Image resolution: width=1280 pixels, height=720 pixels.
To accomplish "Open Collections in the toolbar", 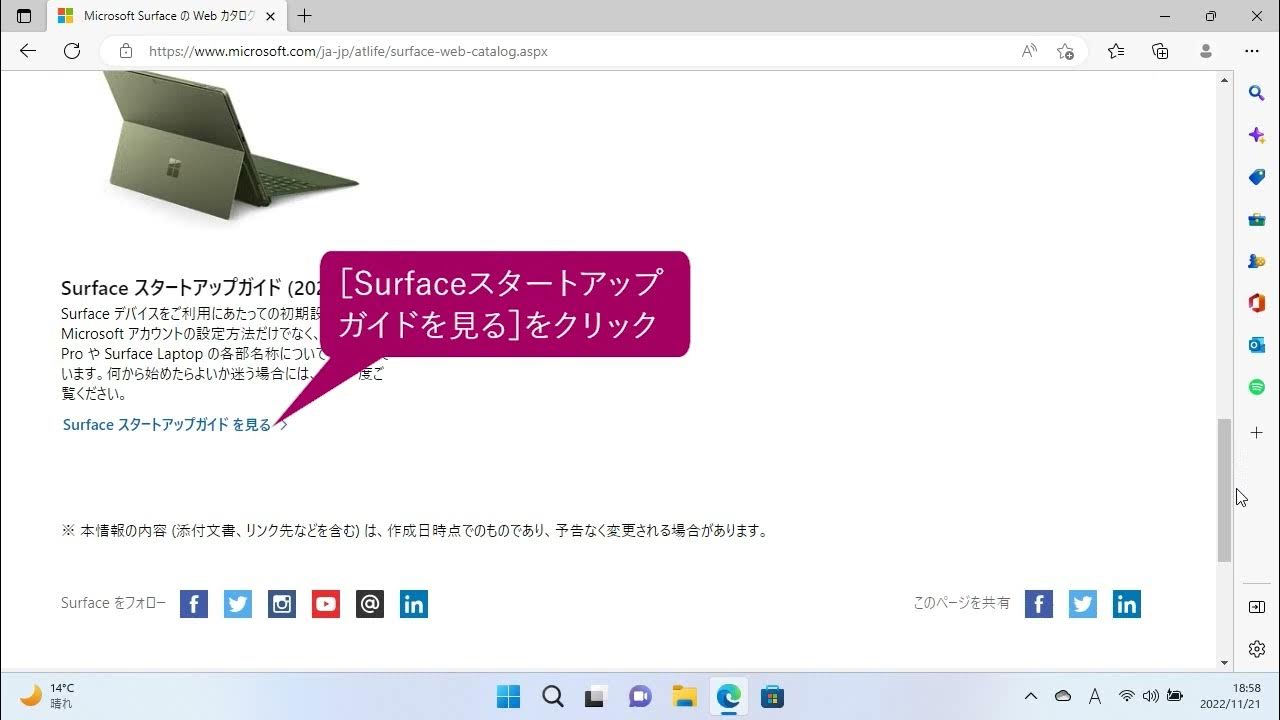I will point(1160,51).
